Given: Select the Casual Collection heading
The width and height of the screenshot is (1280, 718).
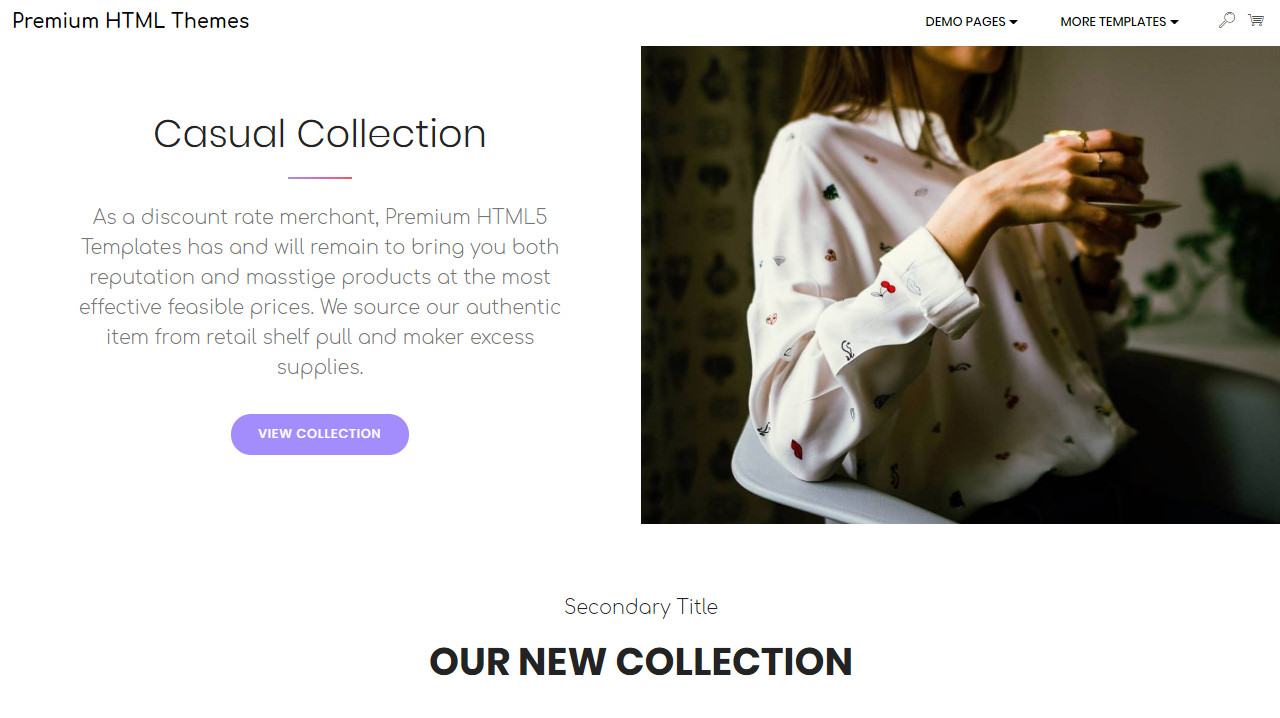Looking at the screenshot, I should pos(320,134).
